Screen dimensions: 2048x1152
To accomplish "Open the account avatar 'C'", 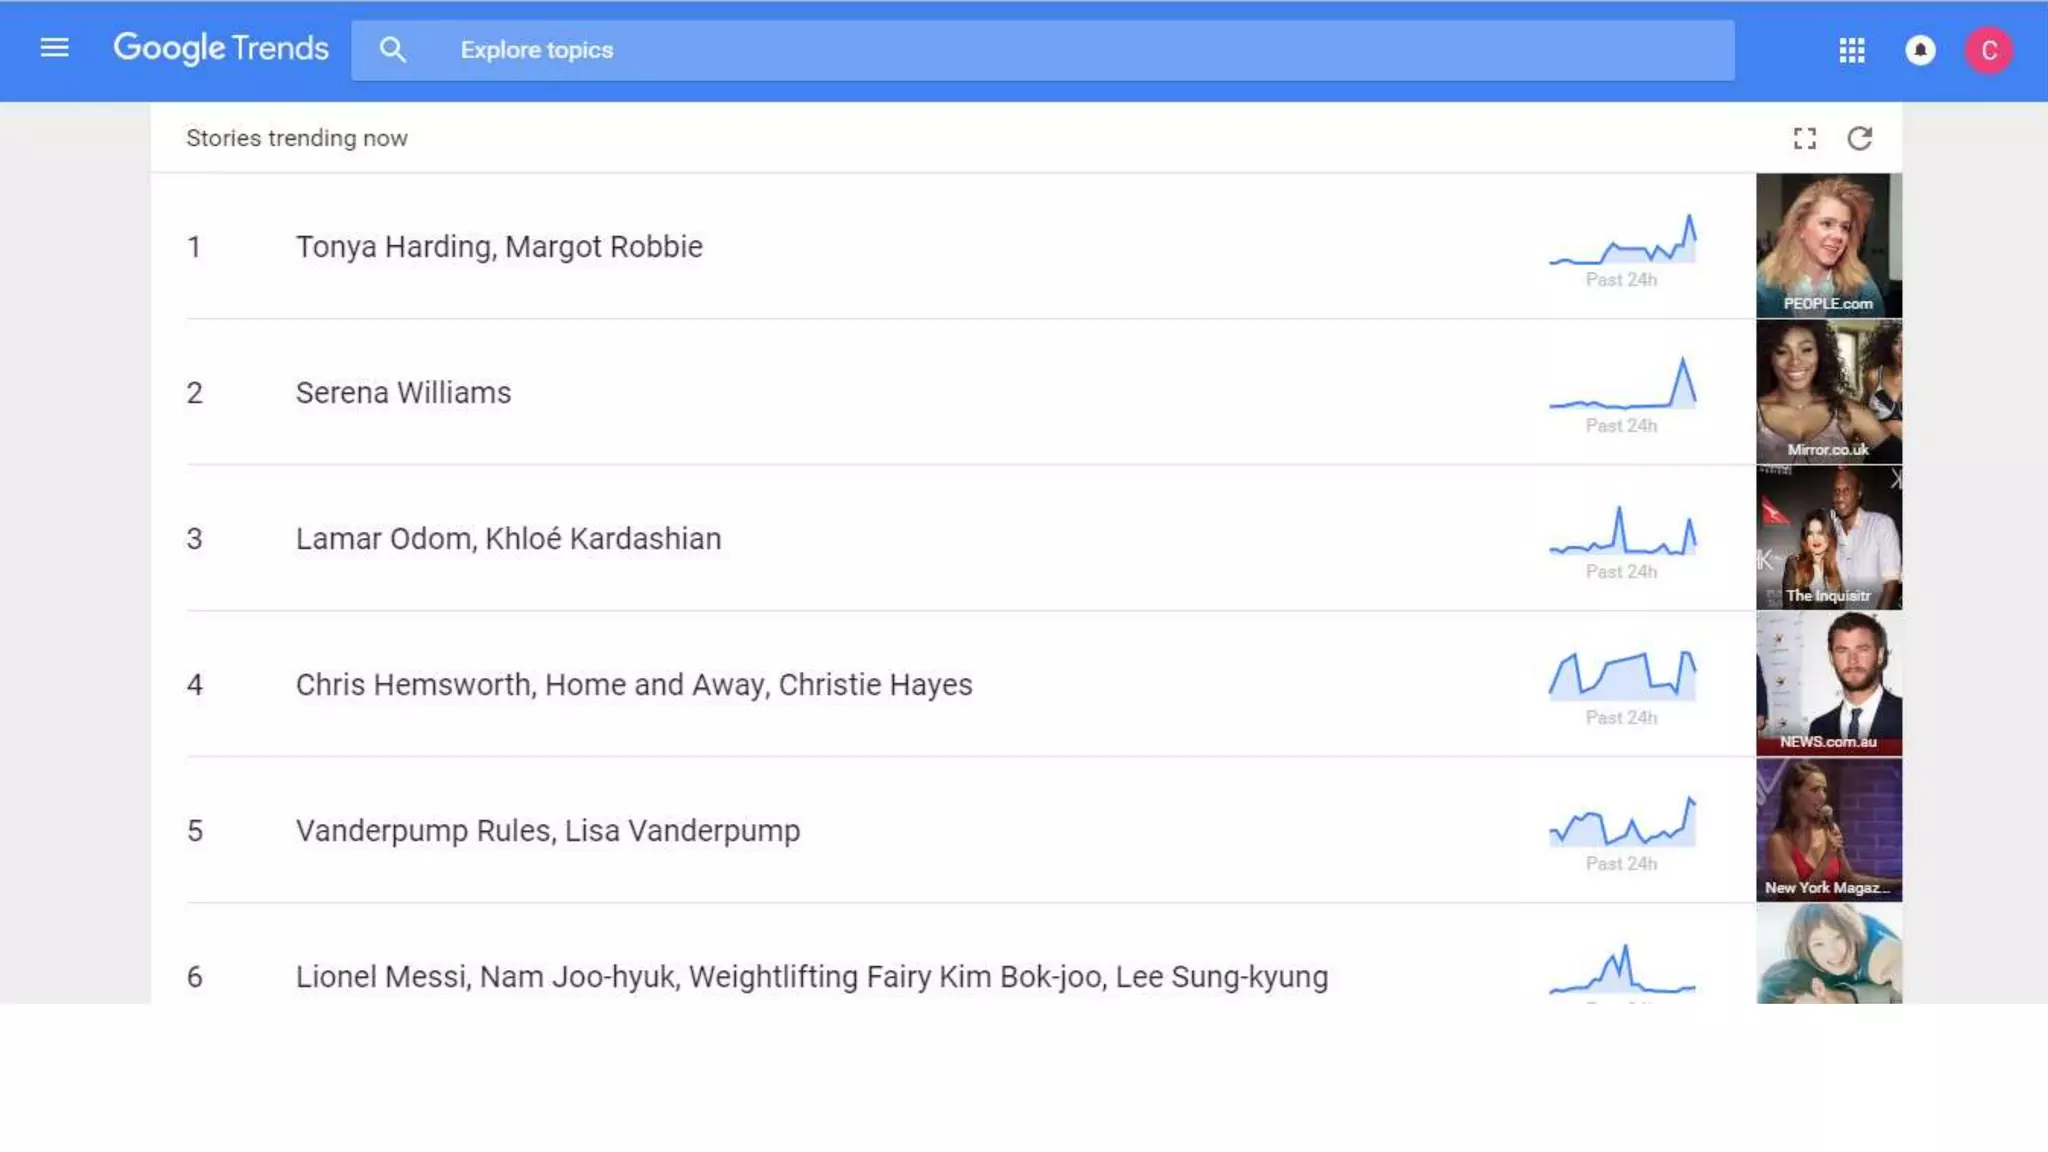I will pyautogui.click(x=1988, y=50).
